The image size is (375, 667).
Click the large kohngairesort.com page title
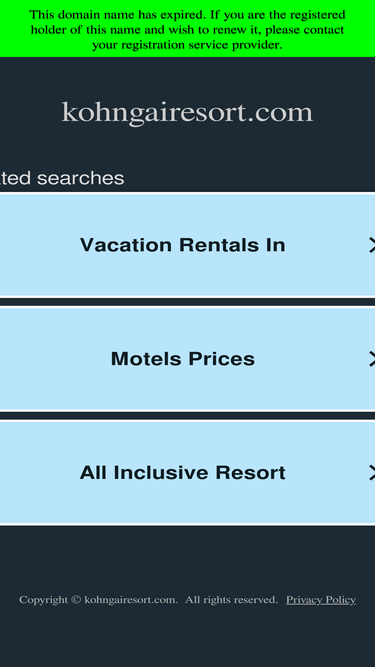click(187, 113)
